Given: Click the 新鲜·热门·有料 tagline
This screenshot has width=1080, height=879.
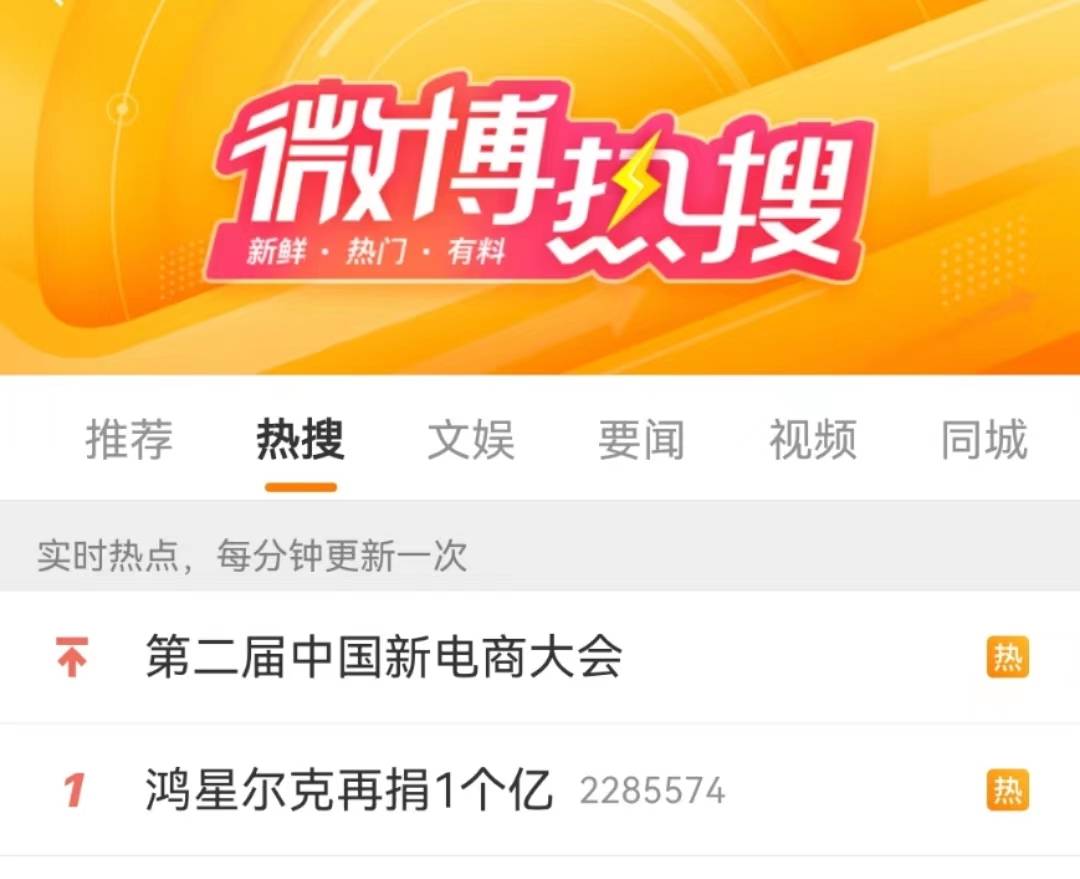Looking at the screenshot, I should coord(377,251).
